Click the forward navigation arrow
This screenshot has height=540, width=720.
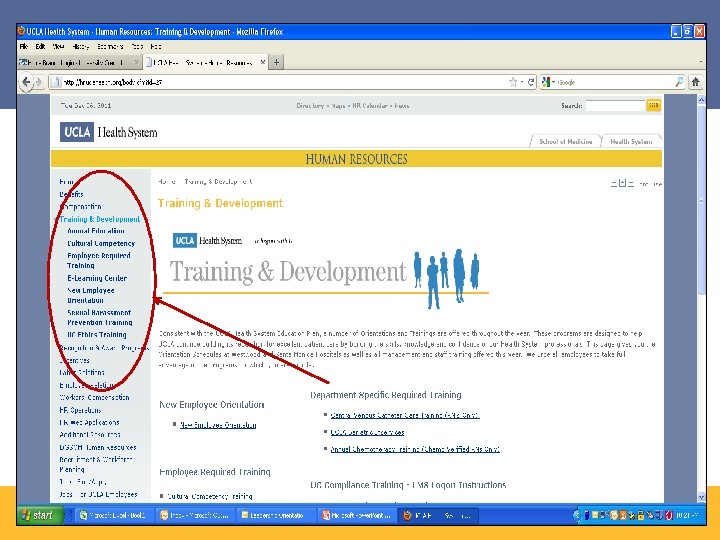39,82
